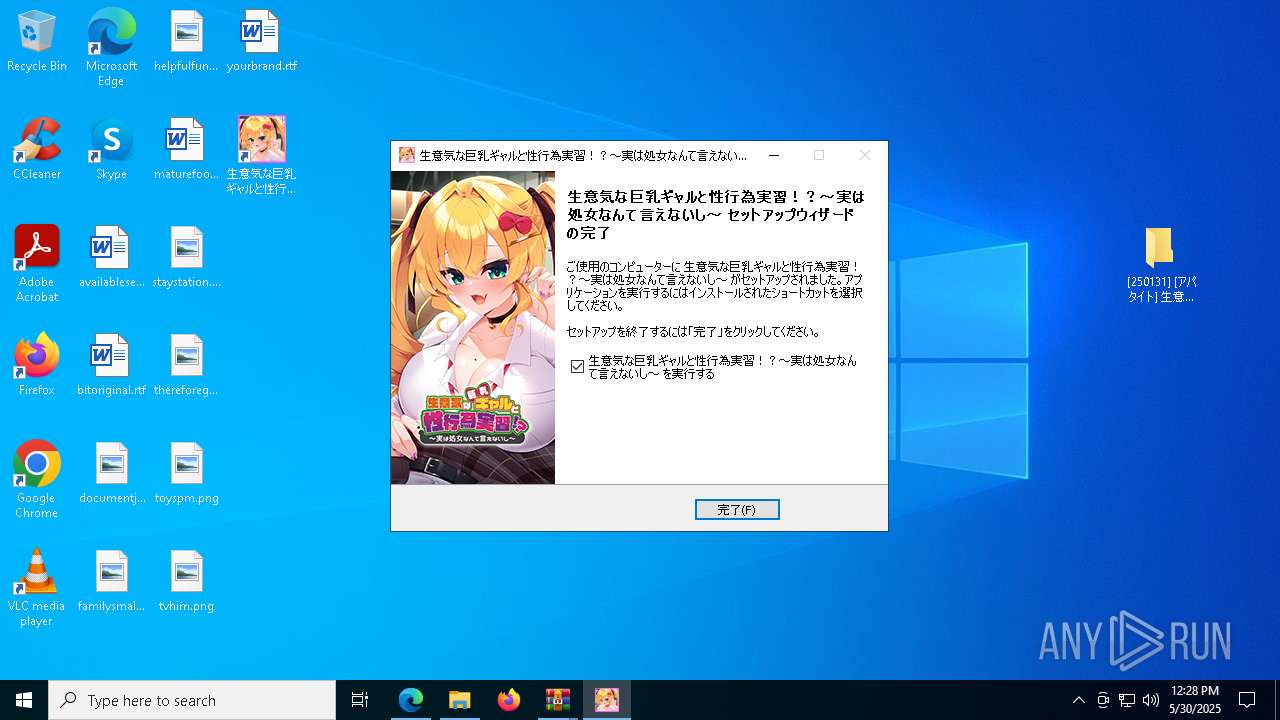Select the helpfulfun image file icon

tap(186, 42)
